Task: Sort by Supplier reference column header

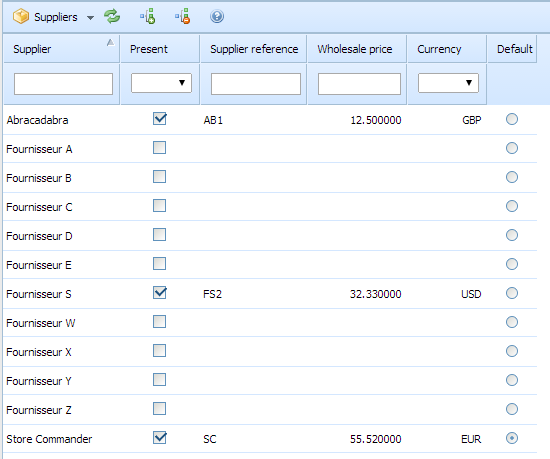Action: click(254, 49)
